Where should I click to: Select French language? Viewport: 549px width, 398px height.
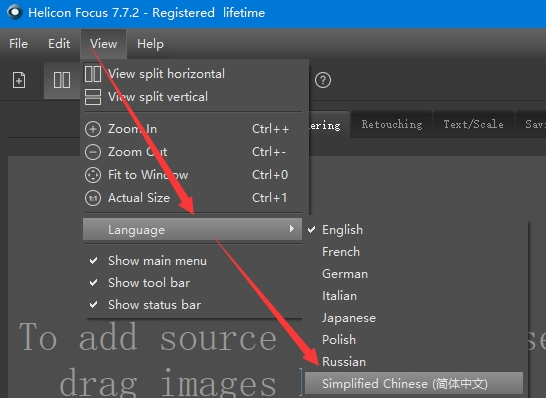tap(414, 252)
